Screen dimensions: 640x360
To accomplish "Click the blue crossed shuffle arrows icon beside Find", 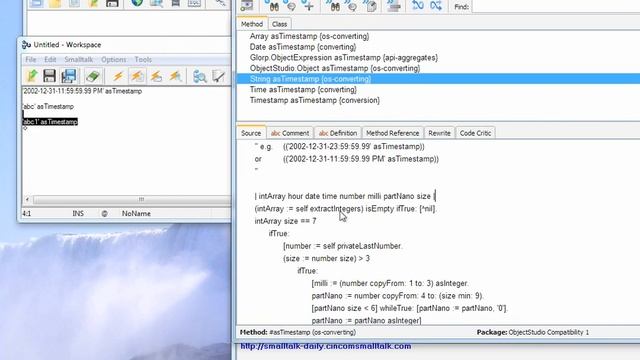I will (x=436, y=6).
